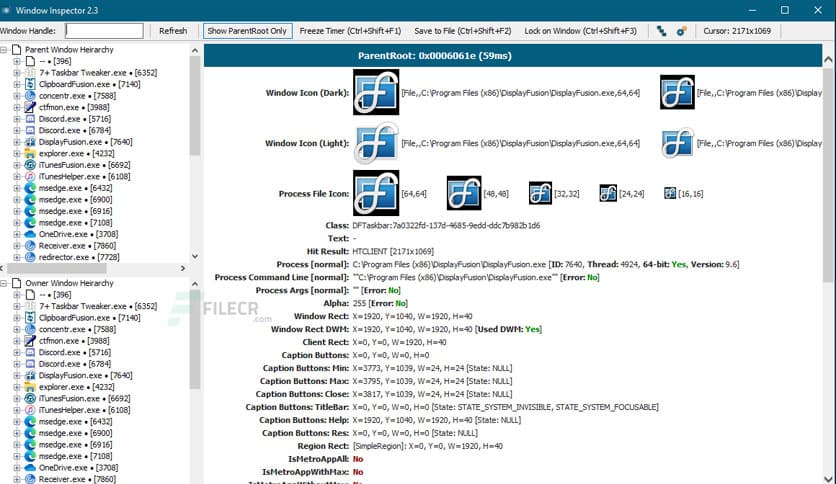Screen dimensions: 836x484
Task: Click Parent hierarchy horizontal scrollbar right arrow
Action: click(x=183, y=268)
